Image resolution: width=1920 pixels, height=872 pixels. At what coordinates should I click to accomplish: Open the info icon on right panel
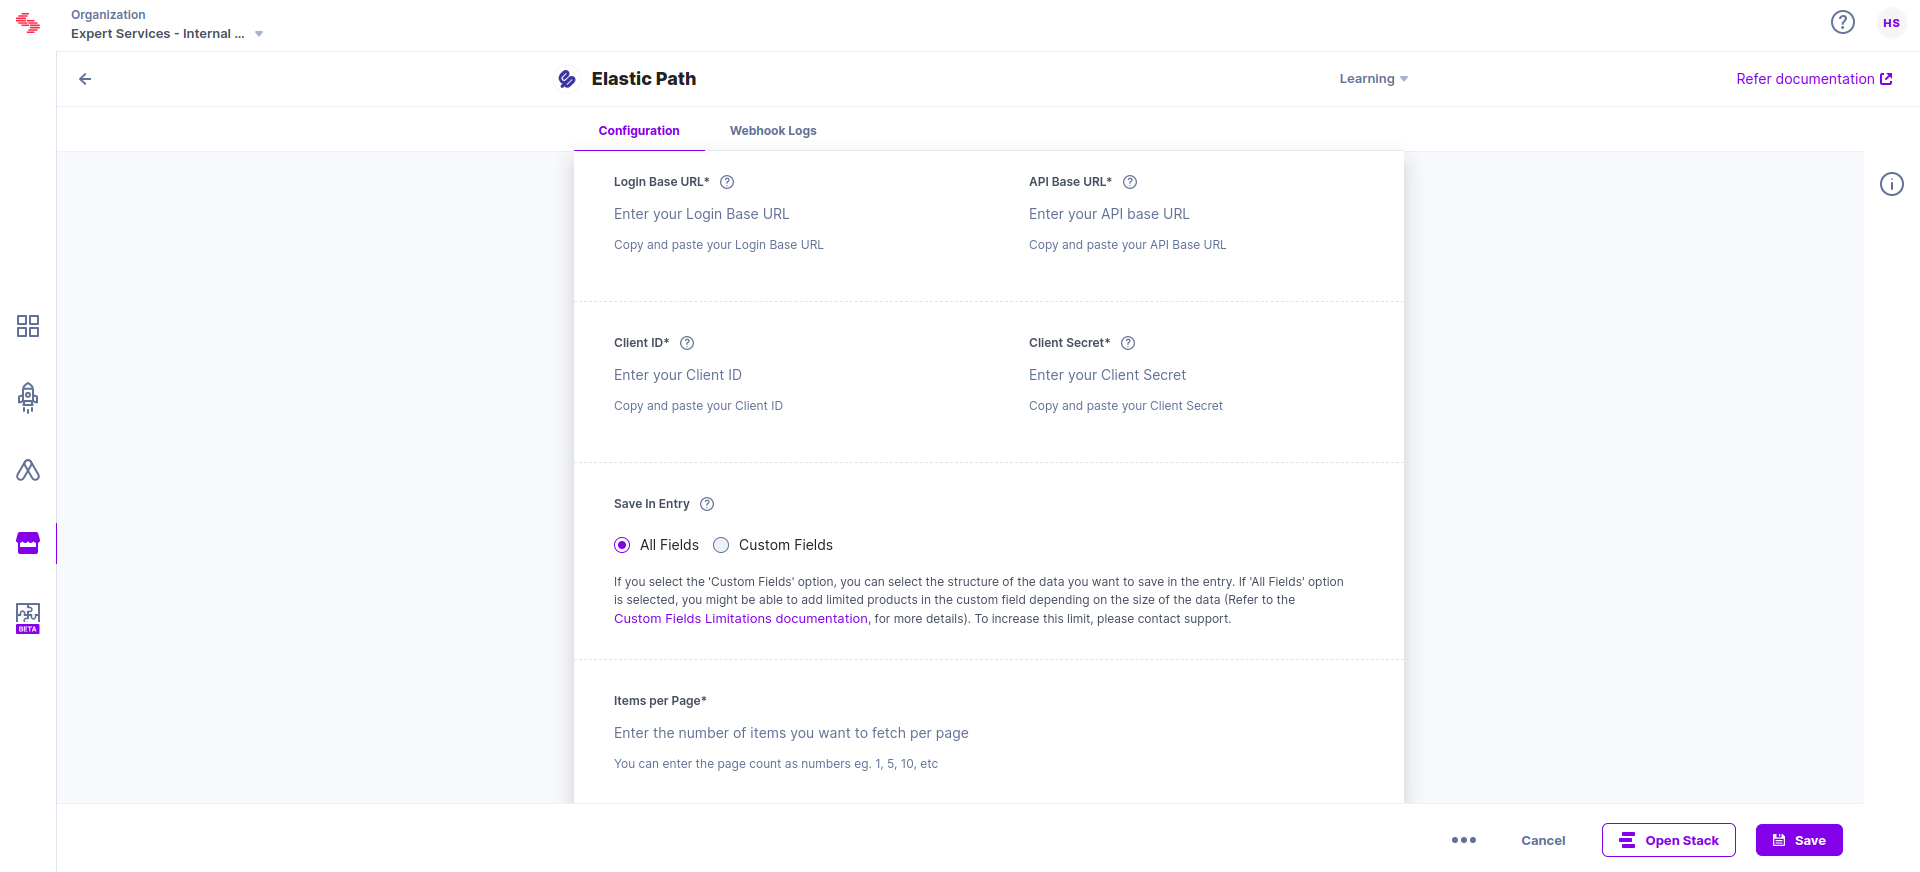coord(1892,184)
